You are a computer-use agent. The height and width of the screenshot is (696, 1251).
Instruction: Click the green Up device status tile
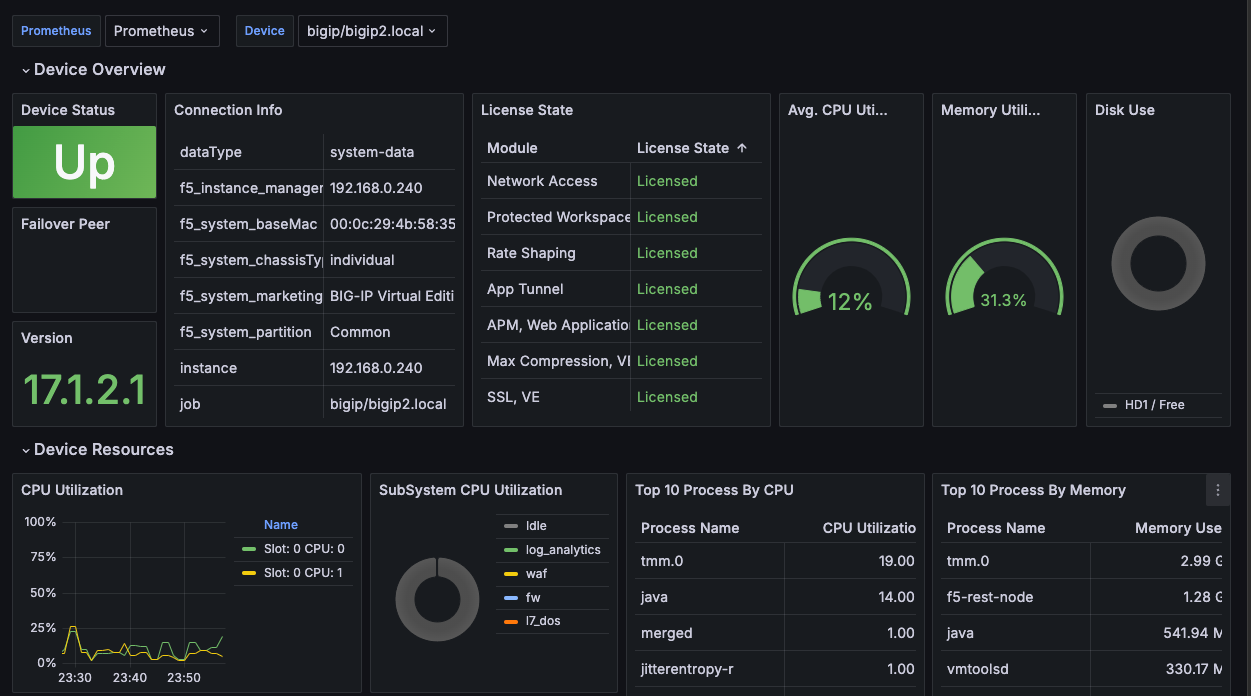coord(84,162)
